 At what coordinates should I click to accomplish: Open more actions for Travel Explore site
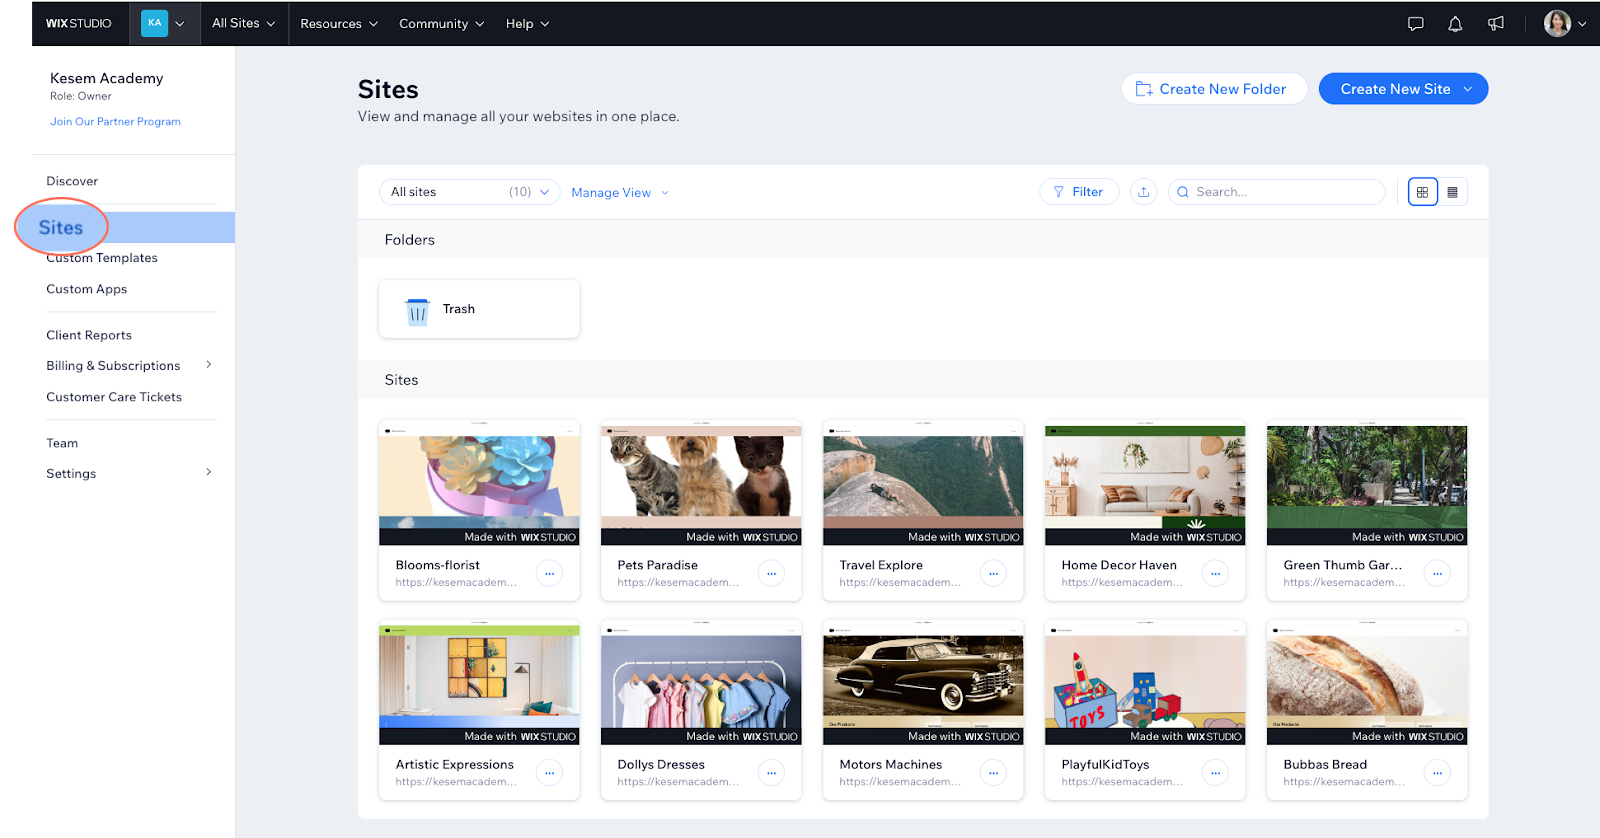pos(993,573)
